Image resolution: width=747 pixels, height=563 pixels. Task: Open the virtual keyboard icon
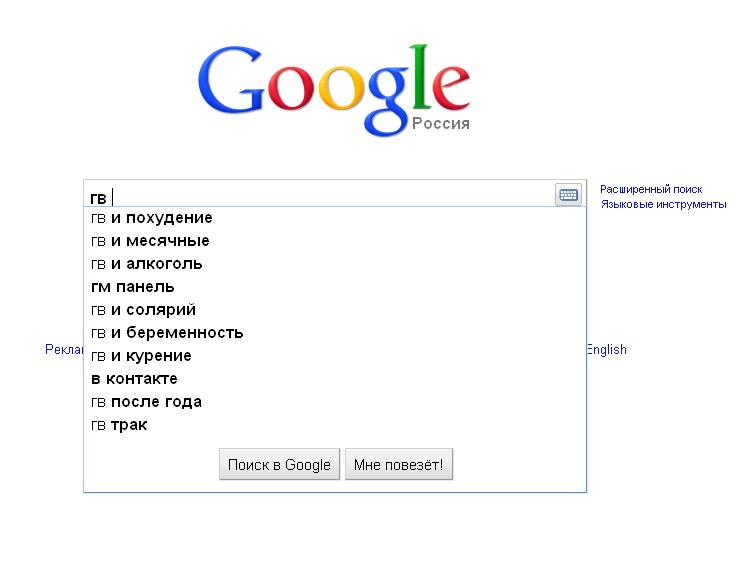tap(568, 195)
